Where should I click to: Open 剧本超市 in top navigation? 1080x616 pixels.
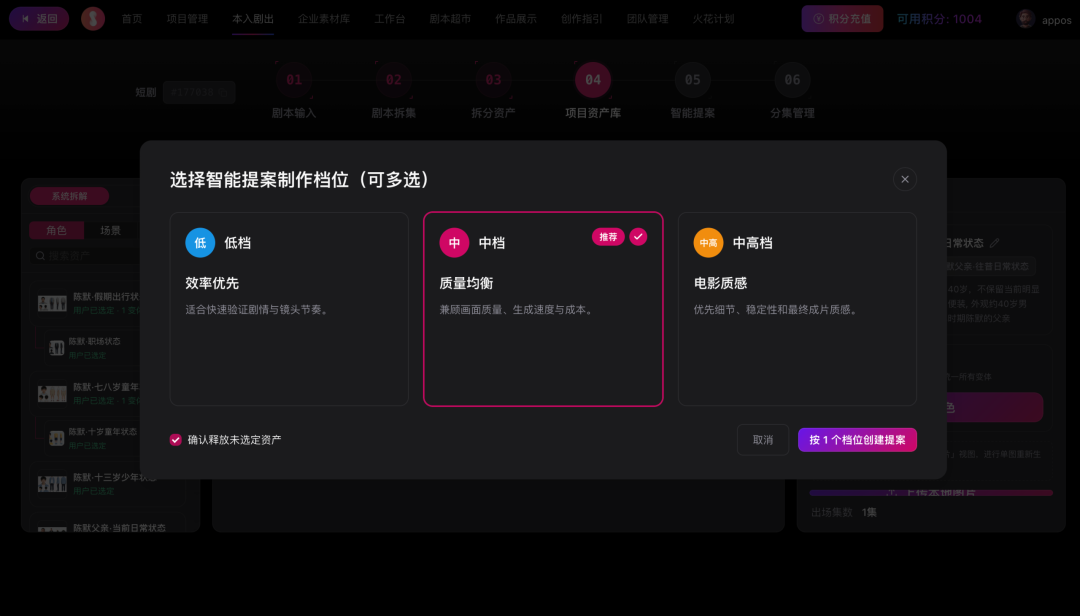[x=450, y=19]
